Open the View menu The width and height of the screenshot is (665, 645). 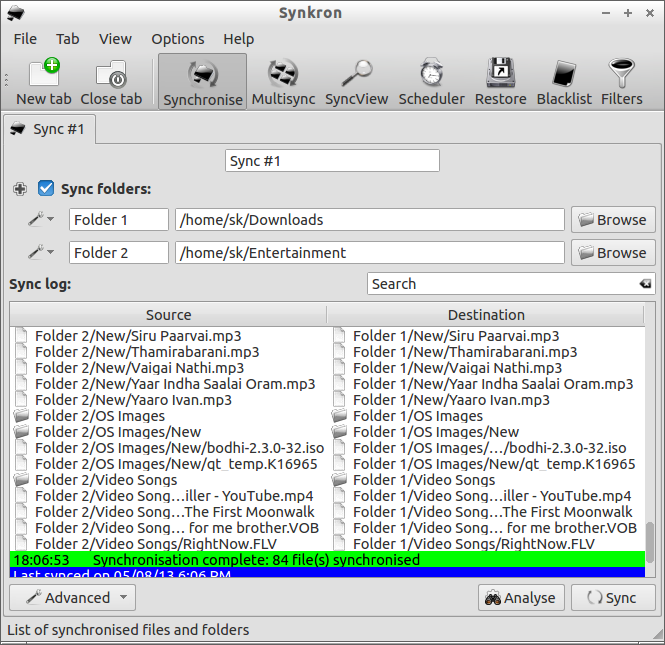(x=115, y=39)
